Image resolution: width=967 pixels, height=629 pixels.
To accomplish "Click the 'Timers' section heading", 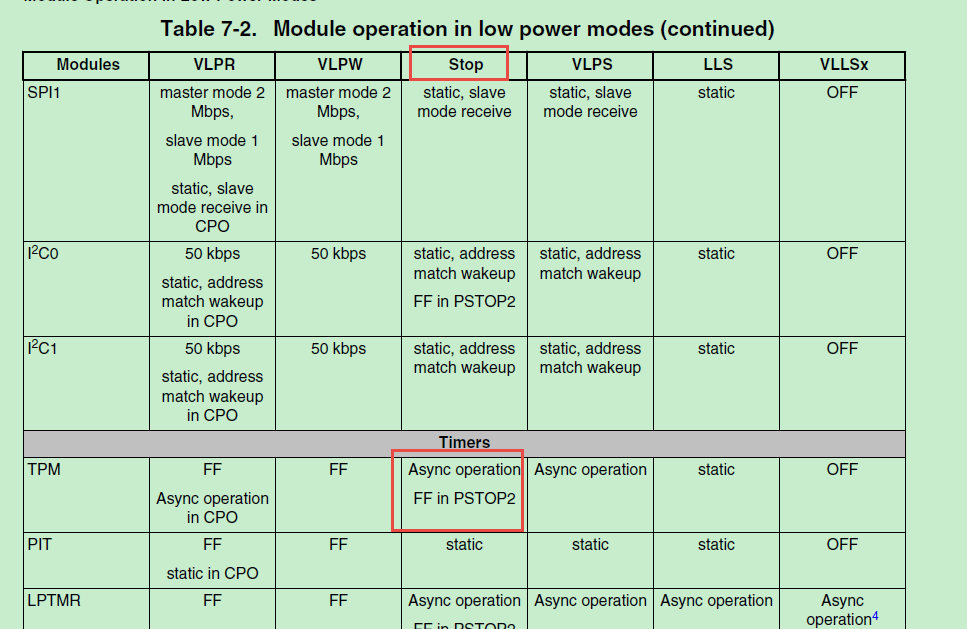I will 464,442.
